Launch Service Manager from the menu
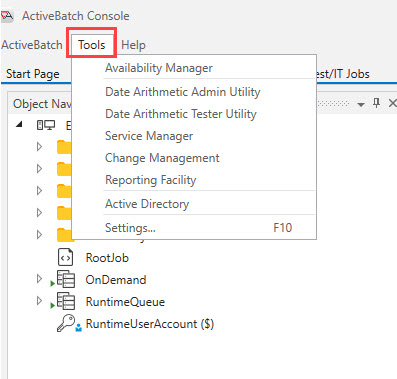The image size is (397, 379). click(149, 136)
